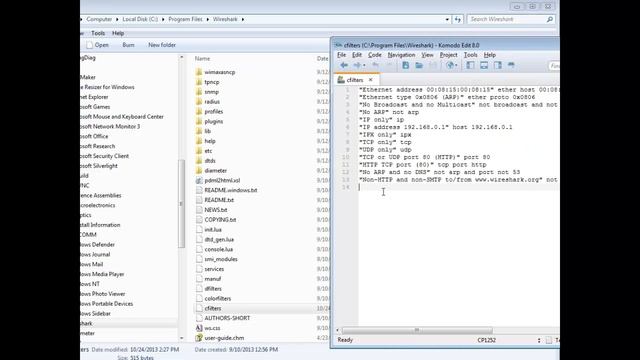This screenshot has width=640, height=360.
Task: Open Komodo's Navigation menu
Action: point(401,55)
